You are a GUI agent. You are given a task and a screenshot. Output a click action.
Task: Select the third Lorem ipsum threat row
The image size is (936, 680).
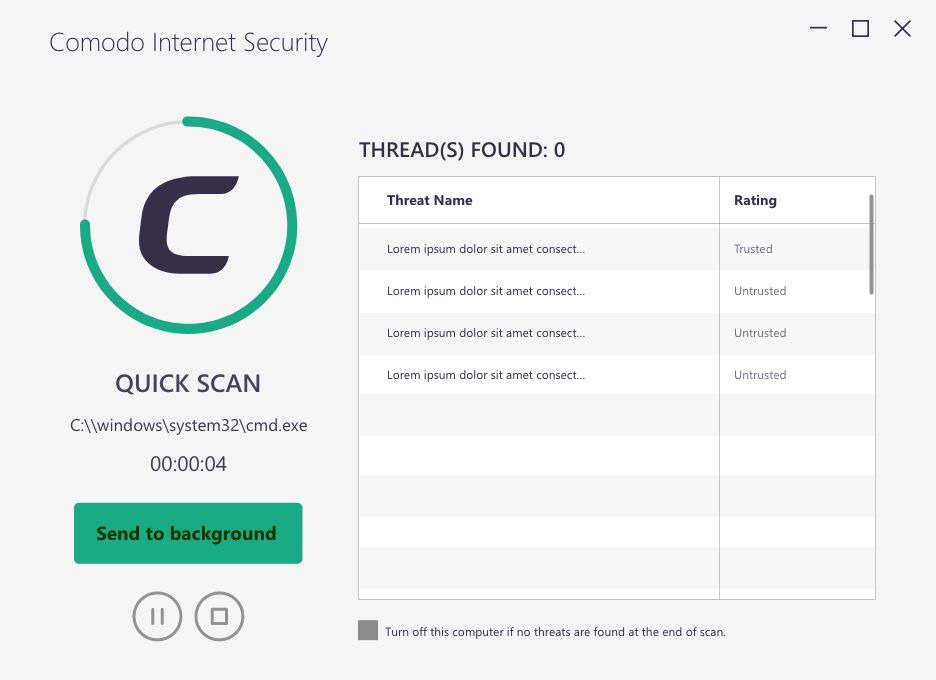(617, 333)
